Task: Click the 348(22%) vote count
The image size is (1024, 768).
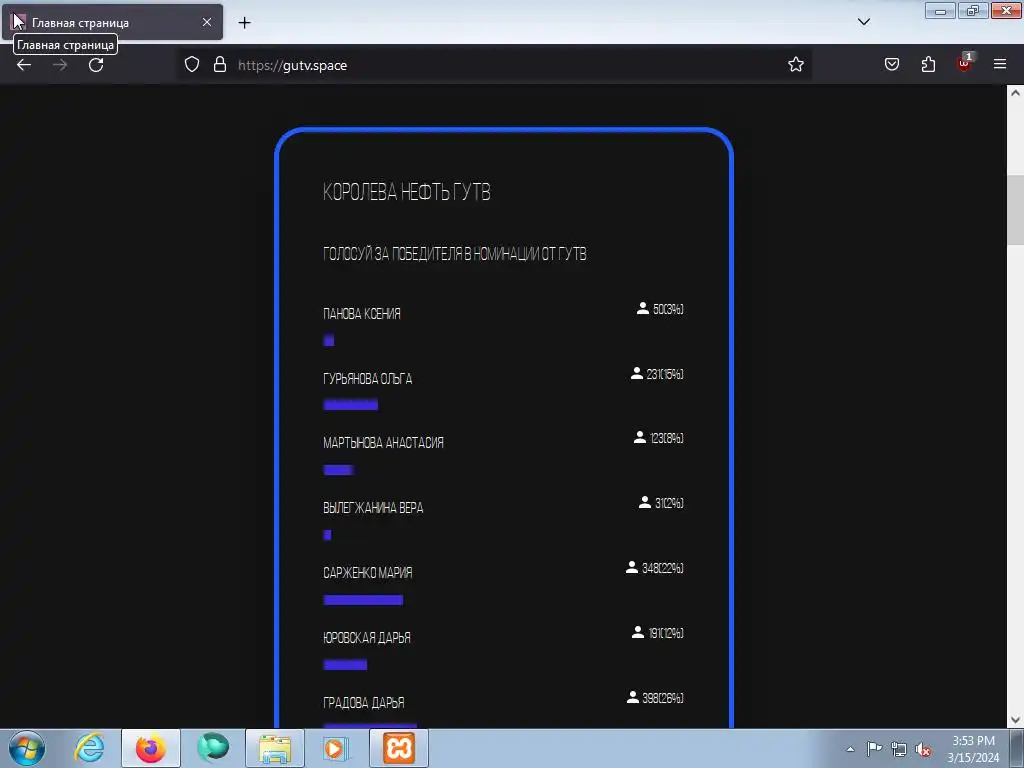Action: [x=663, y=568]
